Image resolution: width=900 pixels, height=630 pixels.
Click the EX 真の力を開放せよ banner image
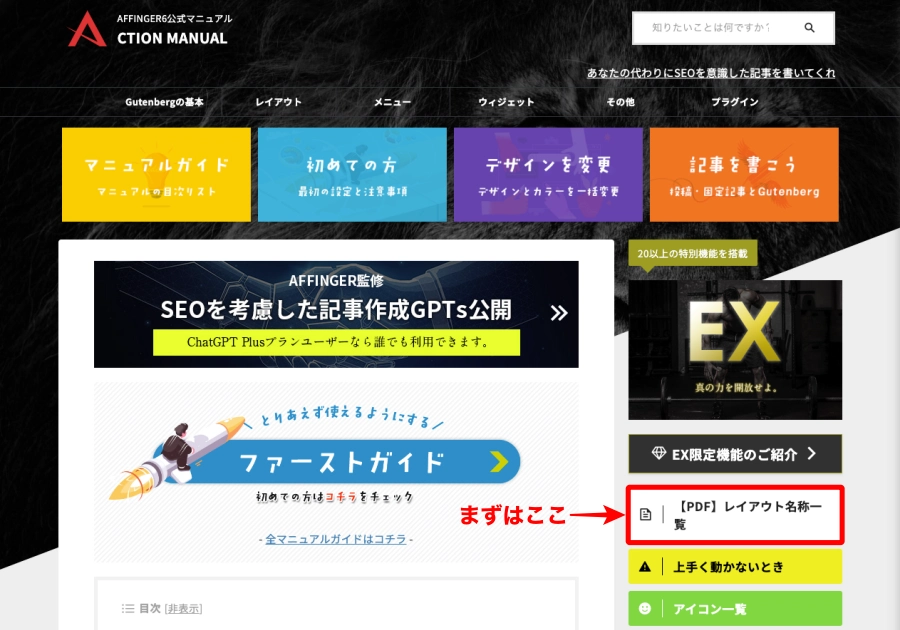point(735,350)
